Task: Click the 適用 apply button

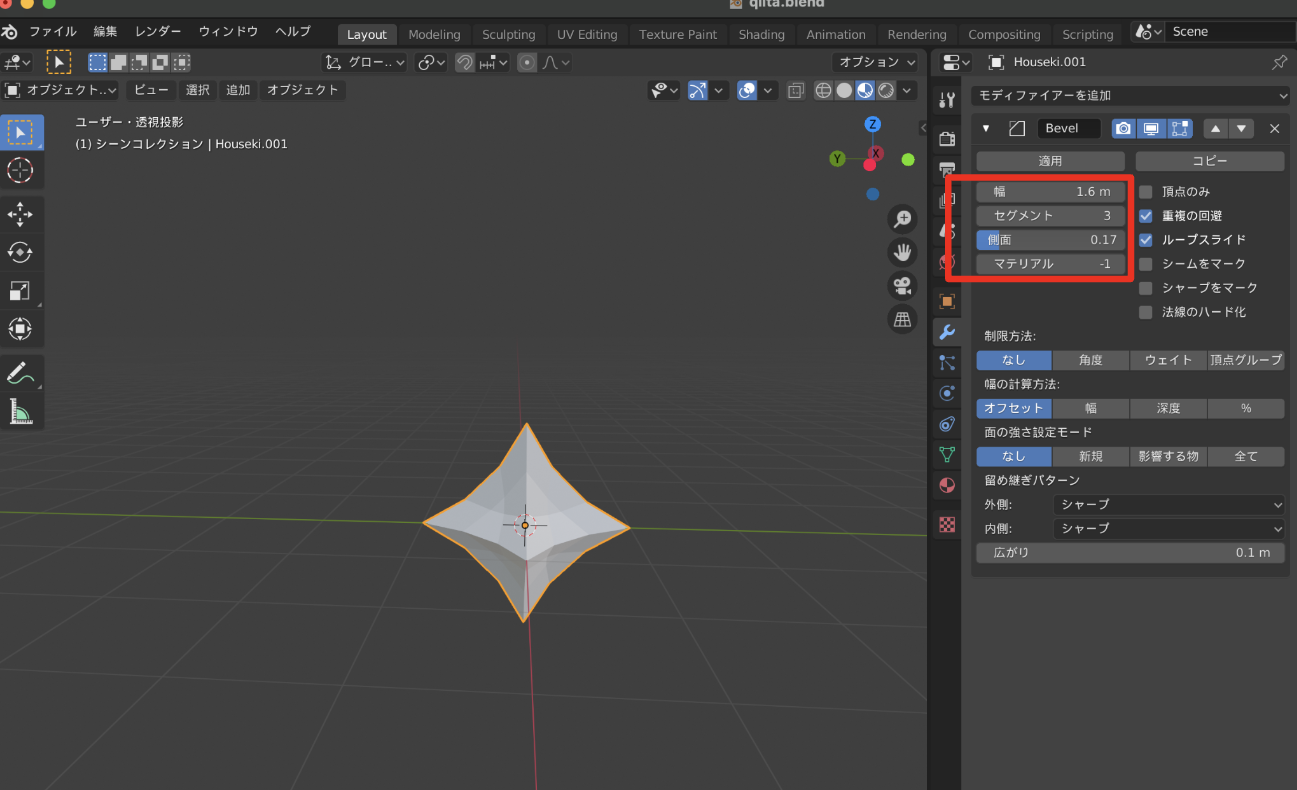Action: [1050, 161]
